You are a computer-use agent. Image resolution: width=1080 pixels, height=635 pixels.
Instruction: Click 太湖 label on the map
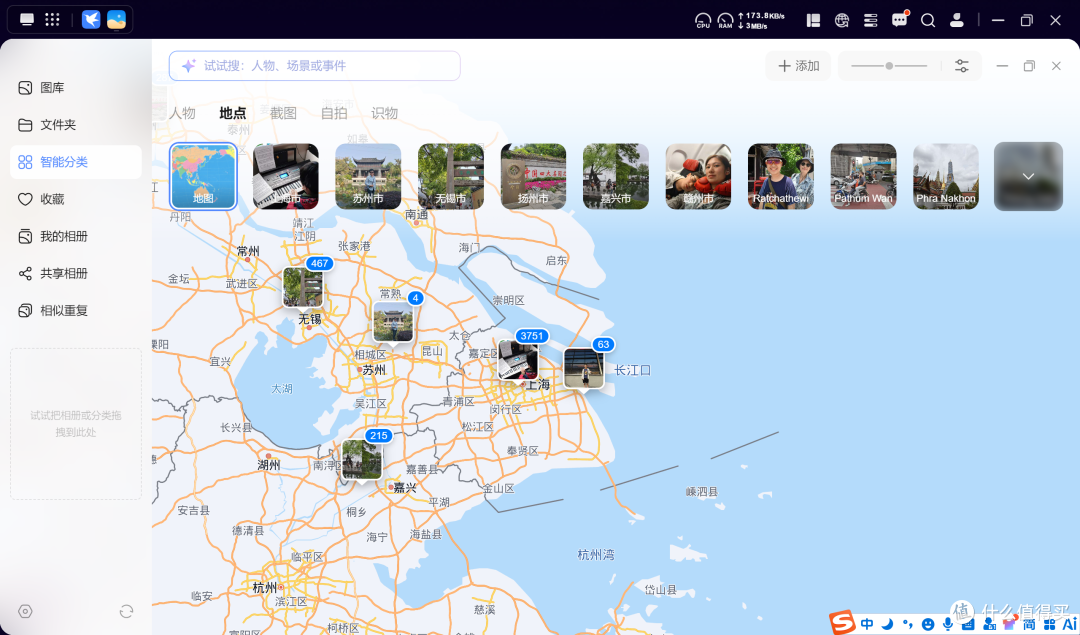[x=282, y=388]
